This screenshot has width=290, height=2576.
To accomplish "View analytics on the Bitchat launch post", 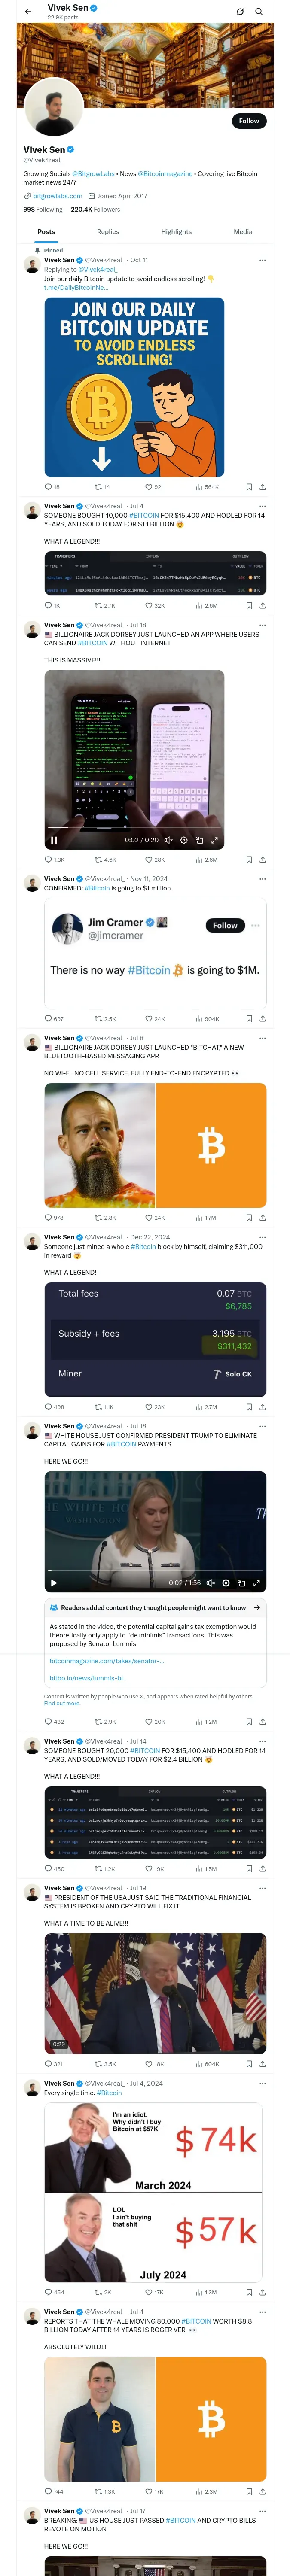I will pos(206,1218).
